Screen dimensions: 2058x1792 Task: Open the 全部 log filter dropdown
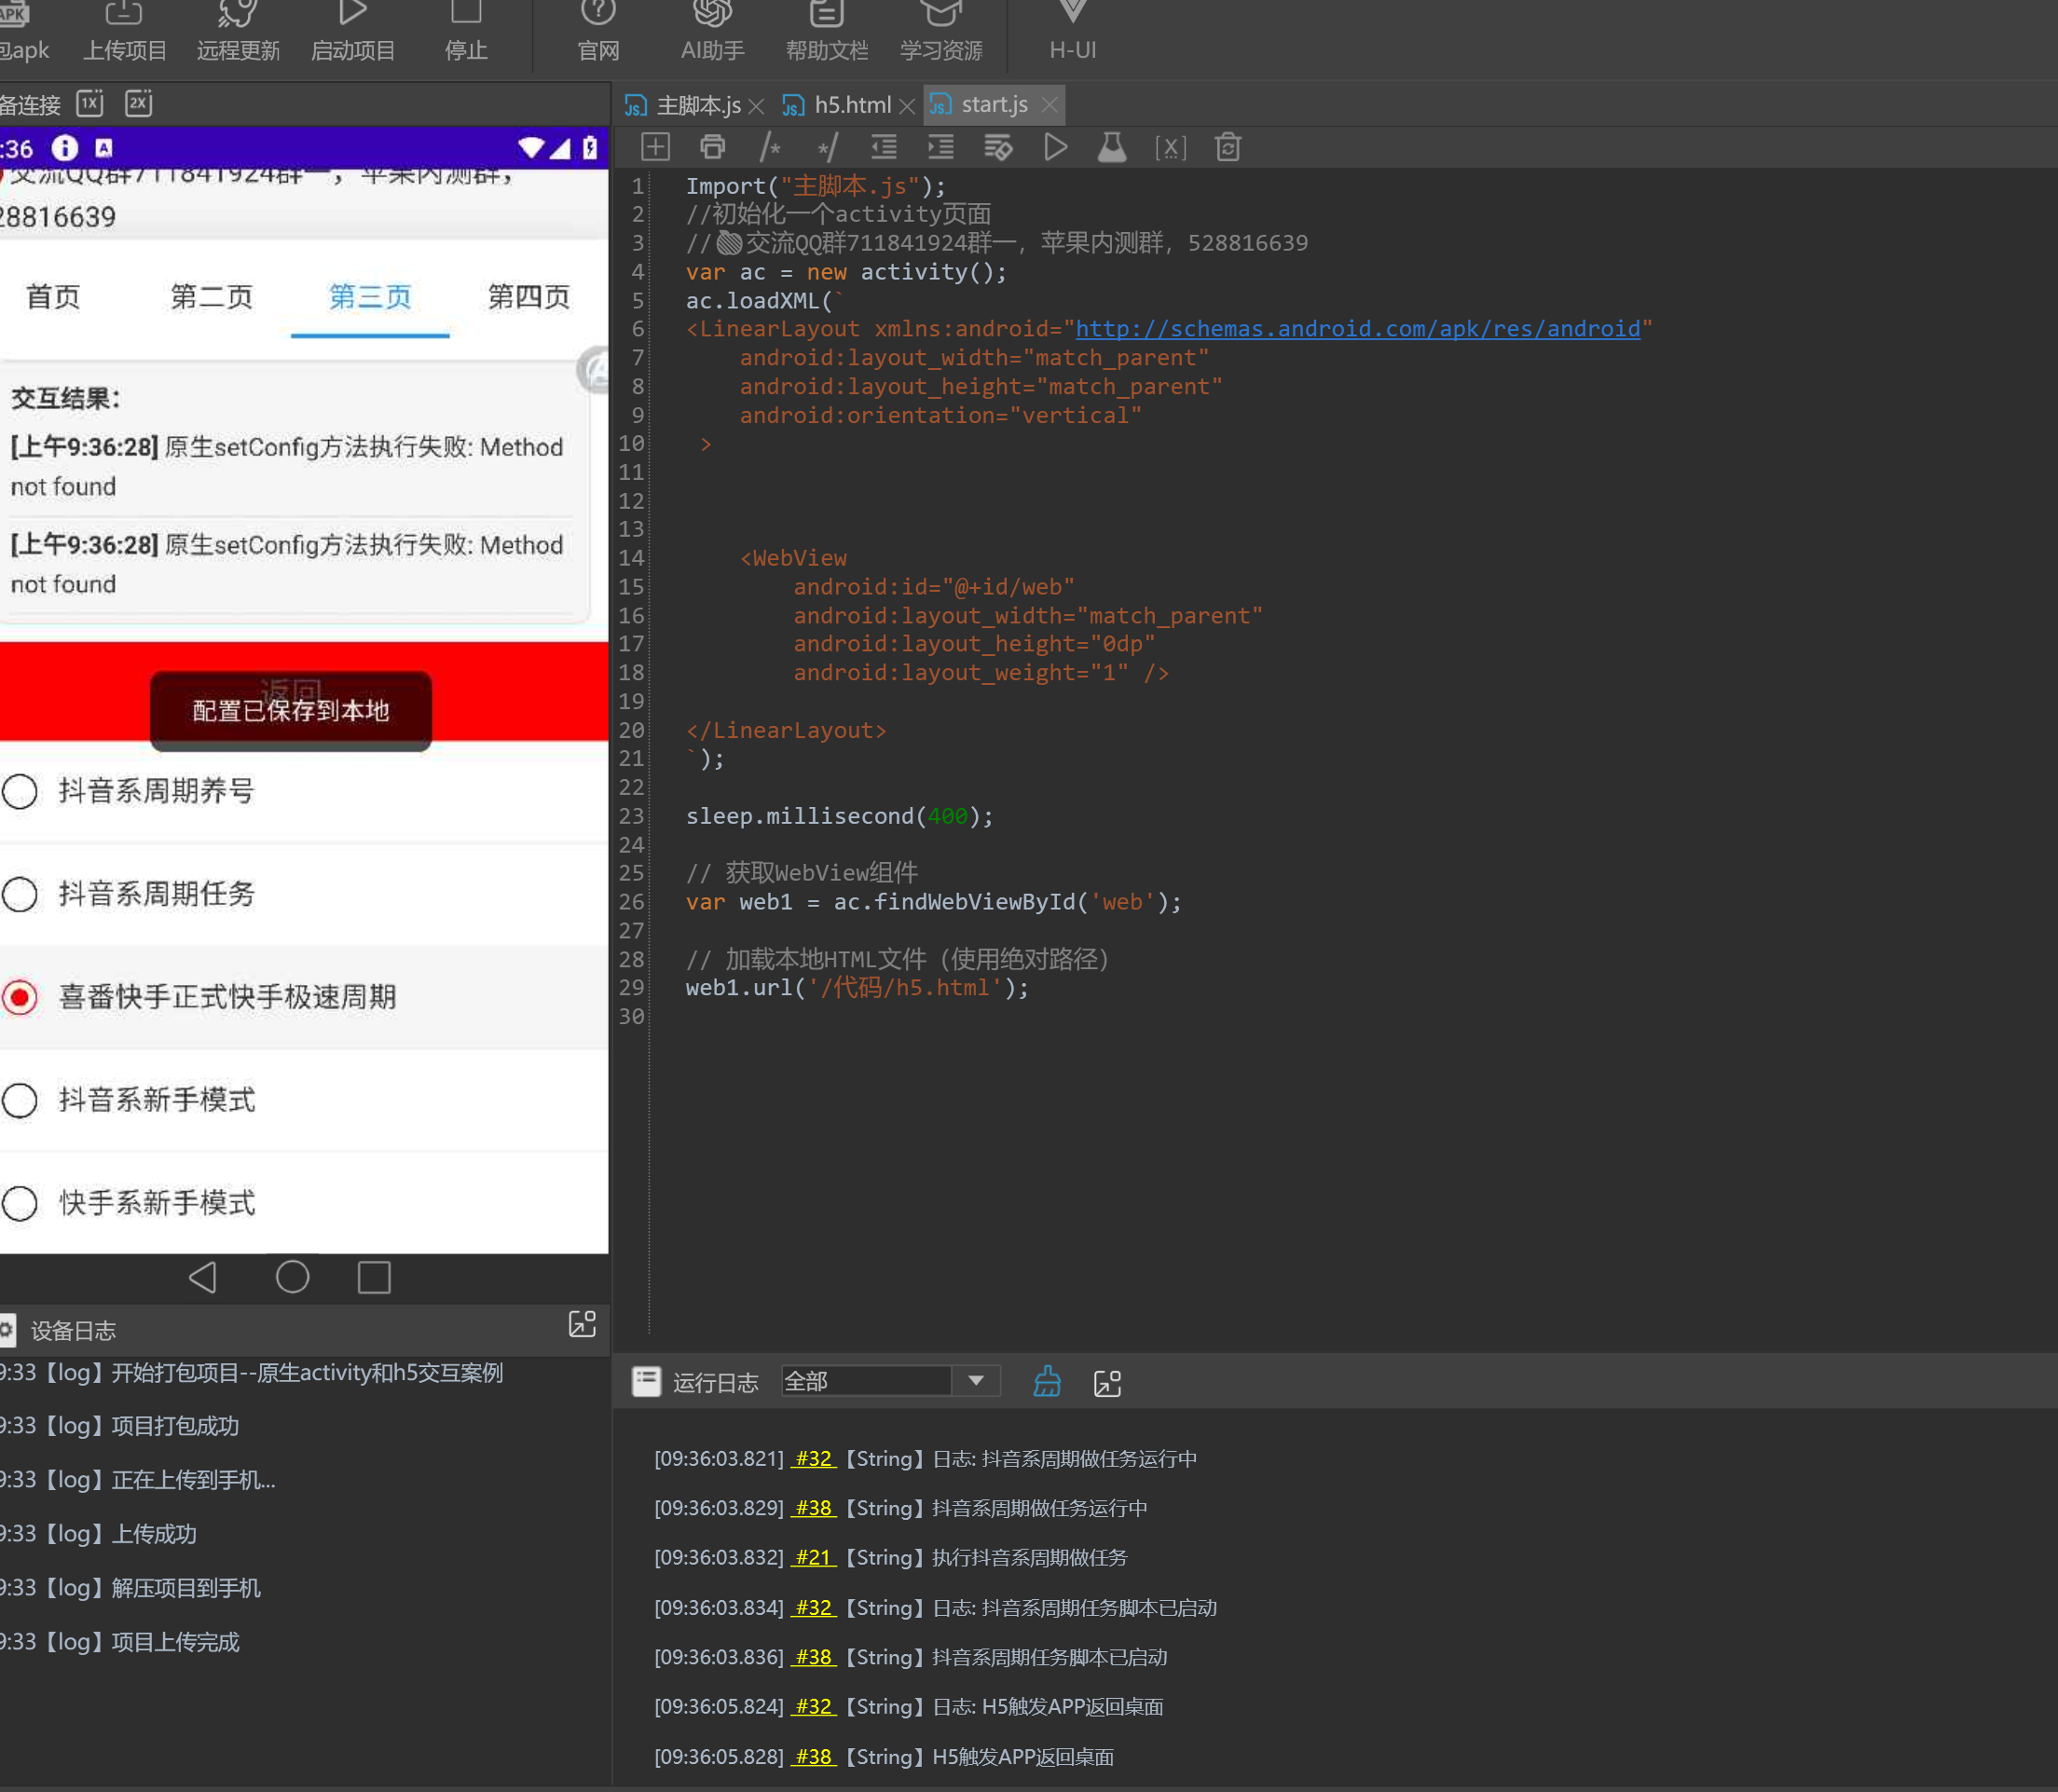[x=975, y=1381]
